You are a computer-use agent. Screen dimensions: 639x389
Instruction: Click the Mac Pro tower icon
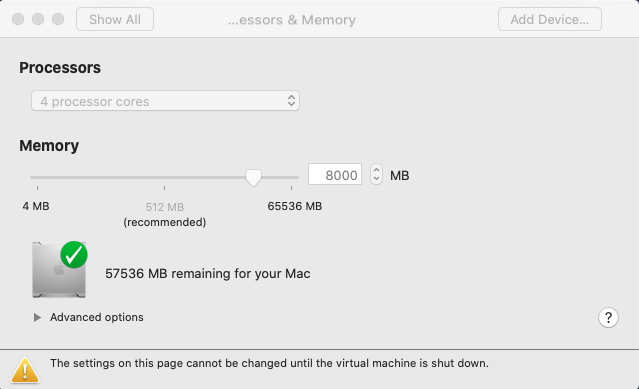click(x=59, y=270)
